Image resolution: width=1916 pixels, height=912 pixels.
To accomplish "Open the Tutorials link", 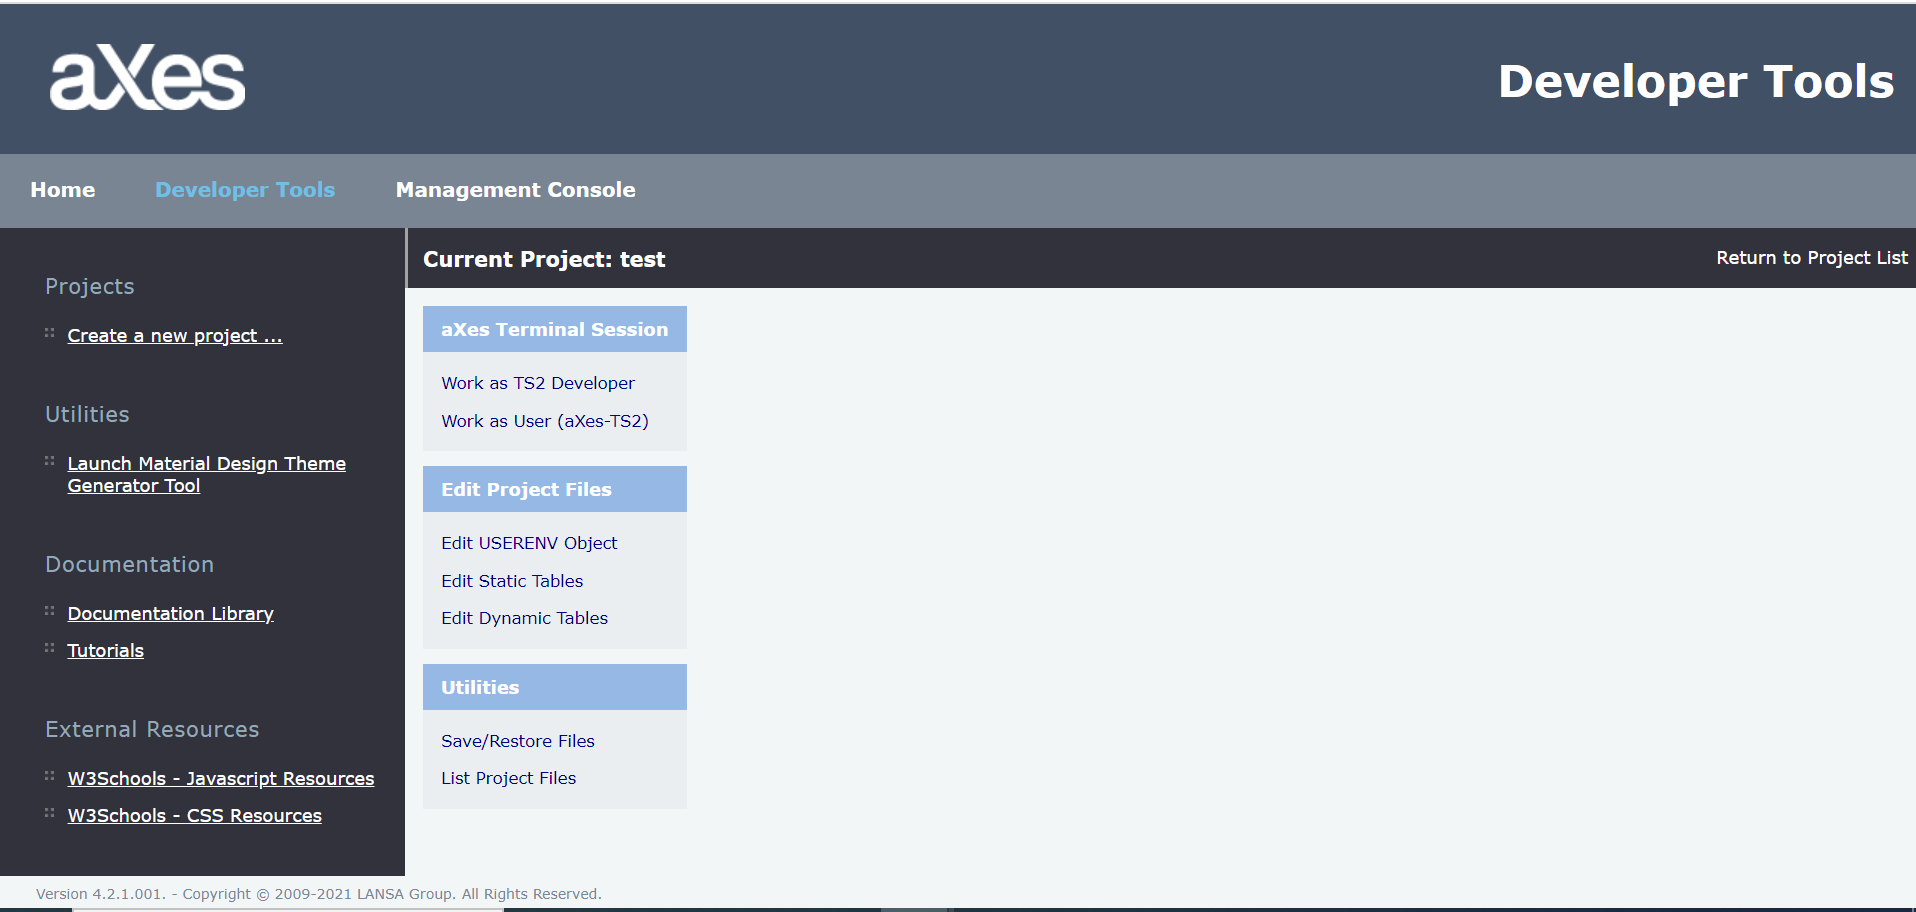I will pos(105,651).
